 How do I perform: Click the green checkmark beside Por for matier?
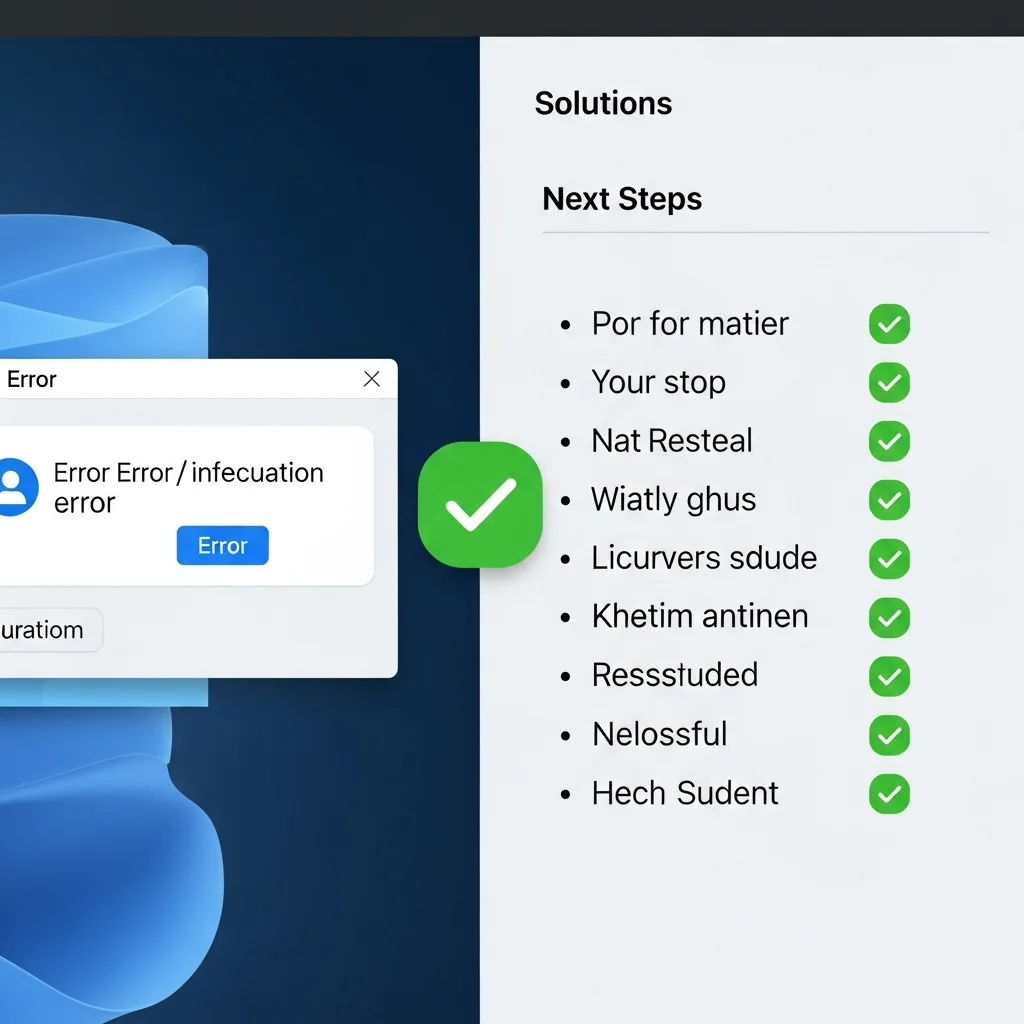pos(888,323)
